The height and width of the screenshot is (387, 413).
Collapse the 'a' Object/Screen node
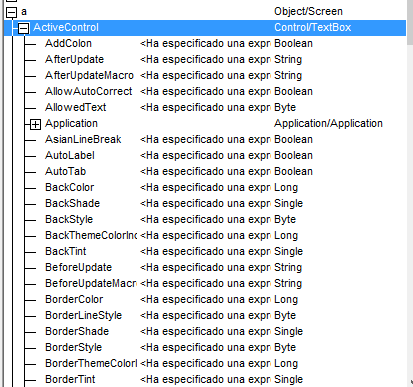pyautogui.click(x=12, y=13)
